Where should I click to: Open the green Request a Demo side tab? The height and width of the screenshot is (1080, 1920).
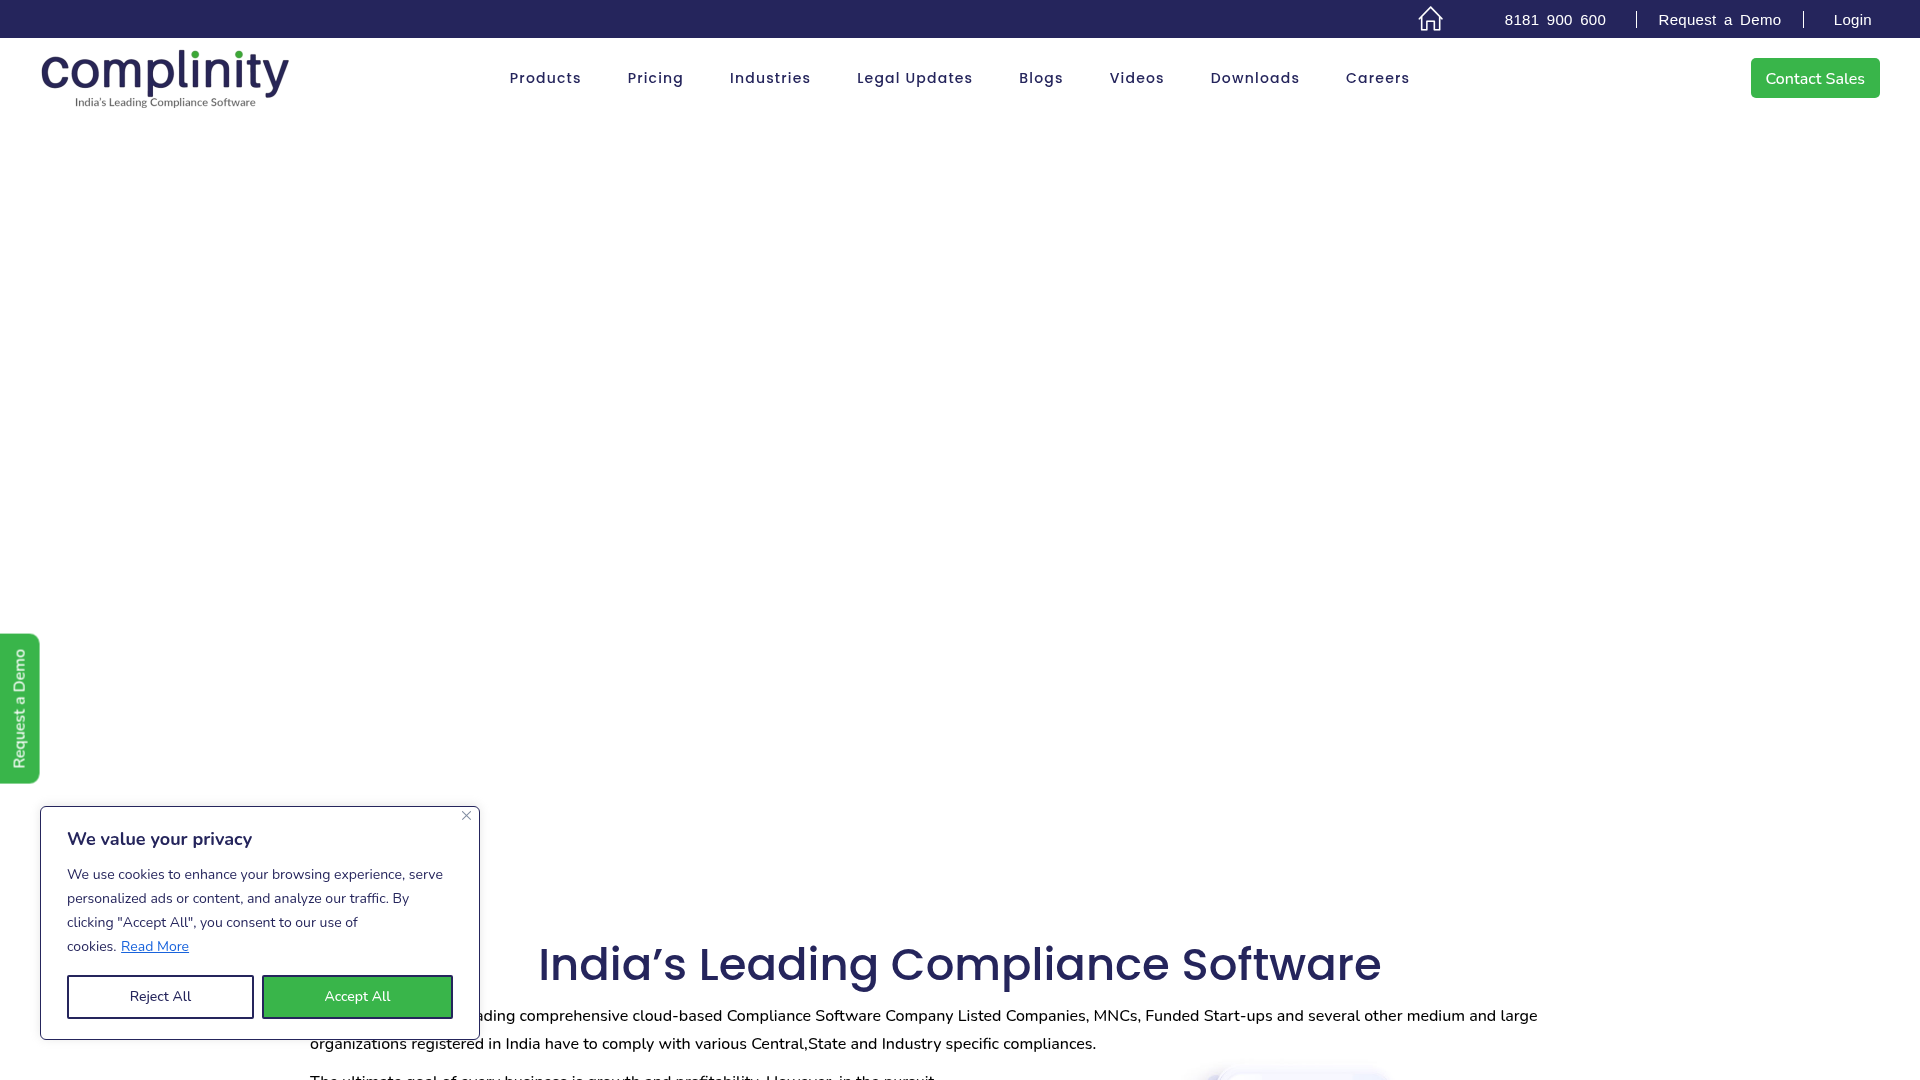pyautogui.click(x=19, y=708)
